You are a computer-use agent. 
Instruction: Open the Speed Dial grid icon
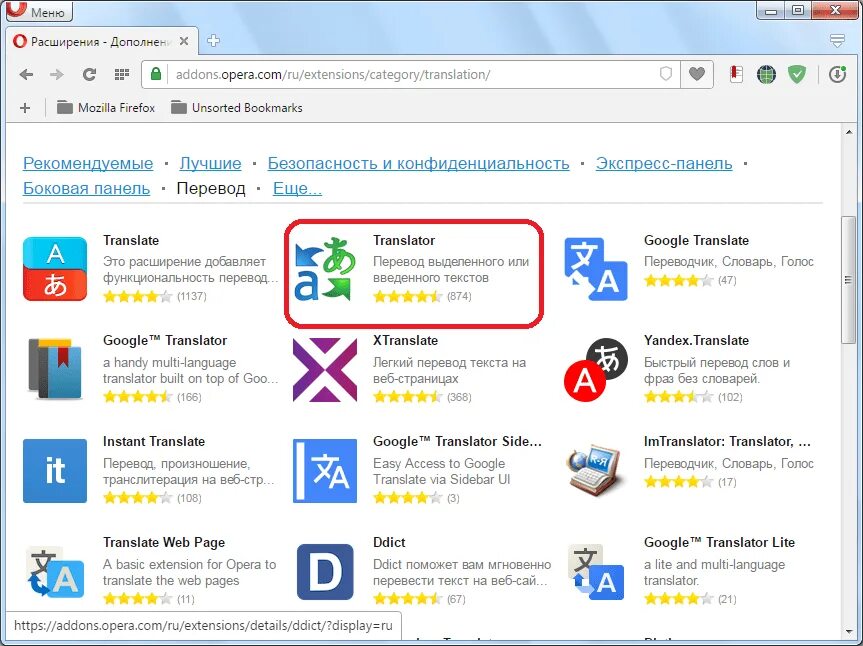[x=122, y=74]
